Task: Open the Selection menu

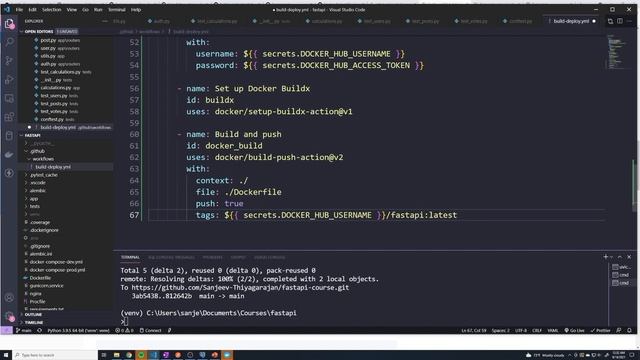Action: point(51,9)
